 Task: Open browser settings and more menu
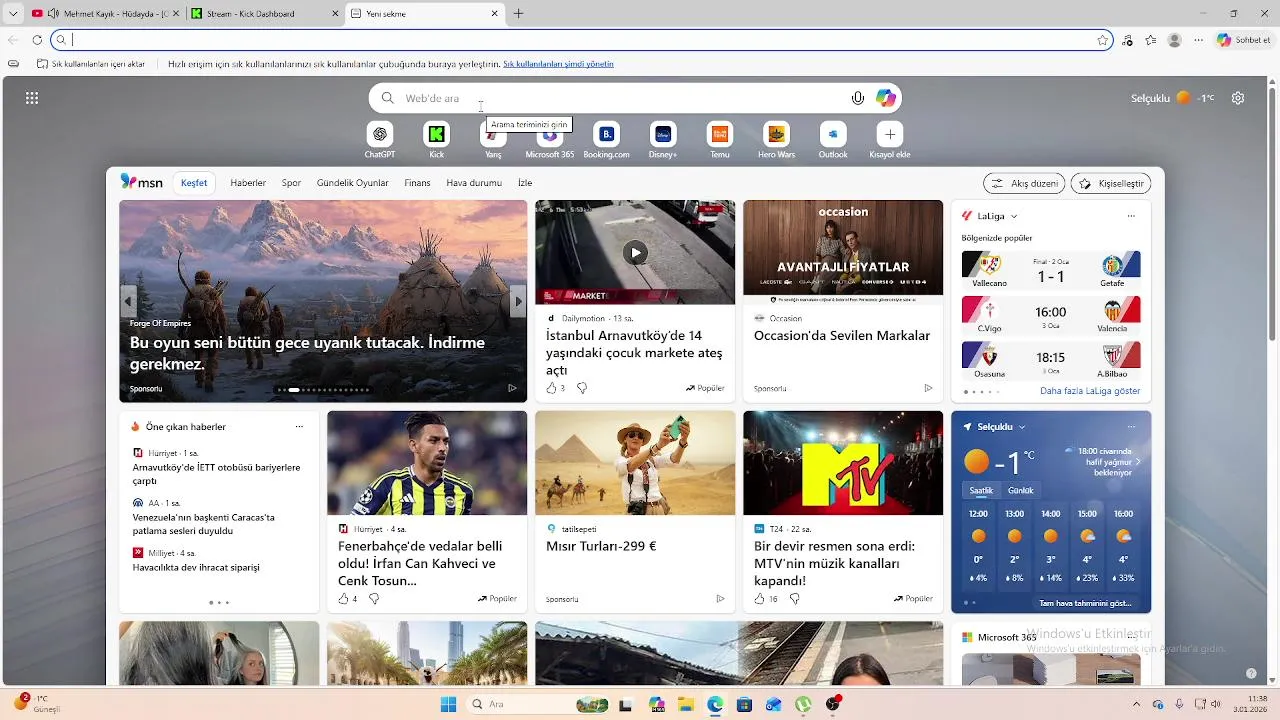click(1198, 40)
